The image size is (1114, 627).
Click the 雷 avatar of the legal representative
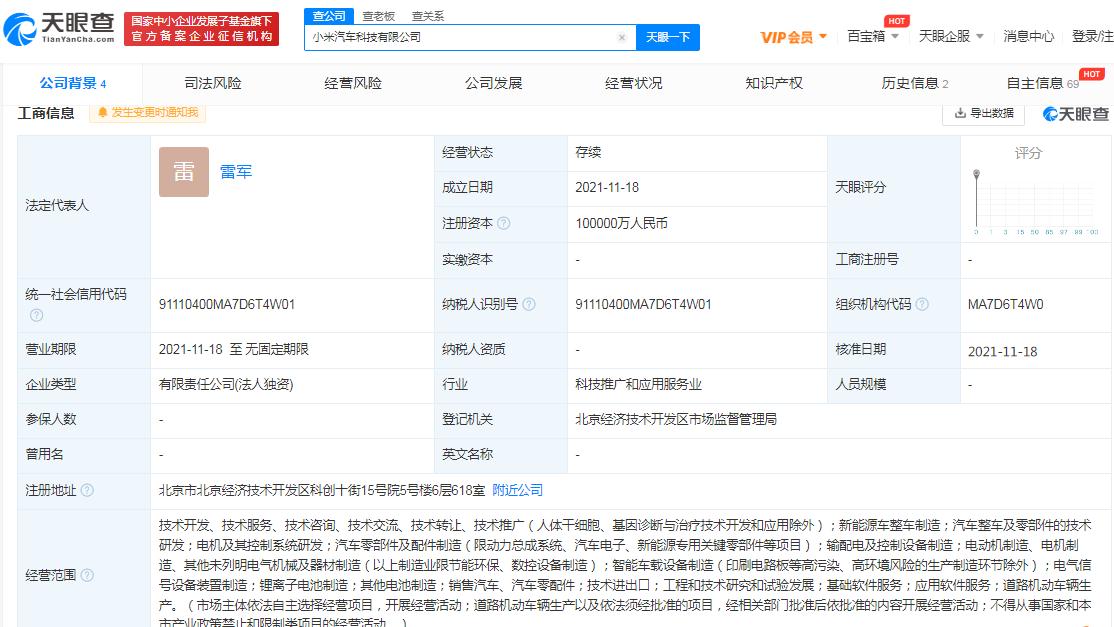tap(184, 172)
